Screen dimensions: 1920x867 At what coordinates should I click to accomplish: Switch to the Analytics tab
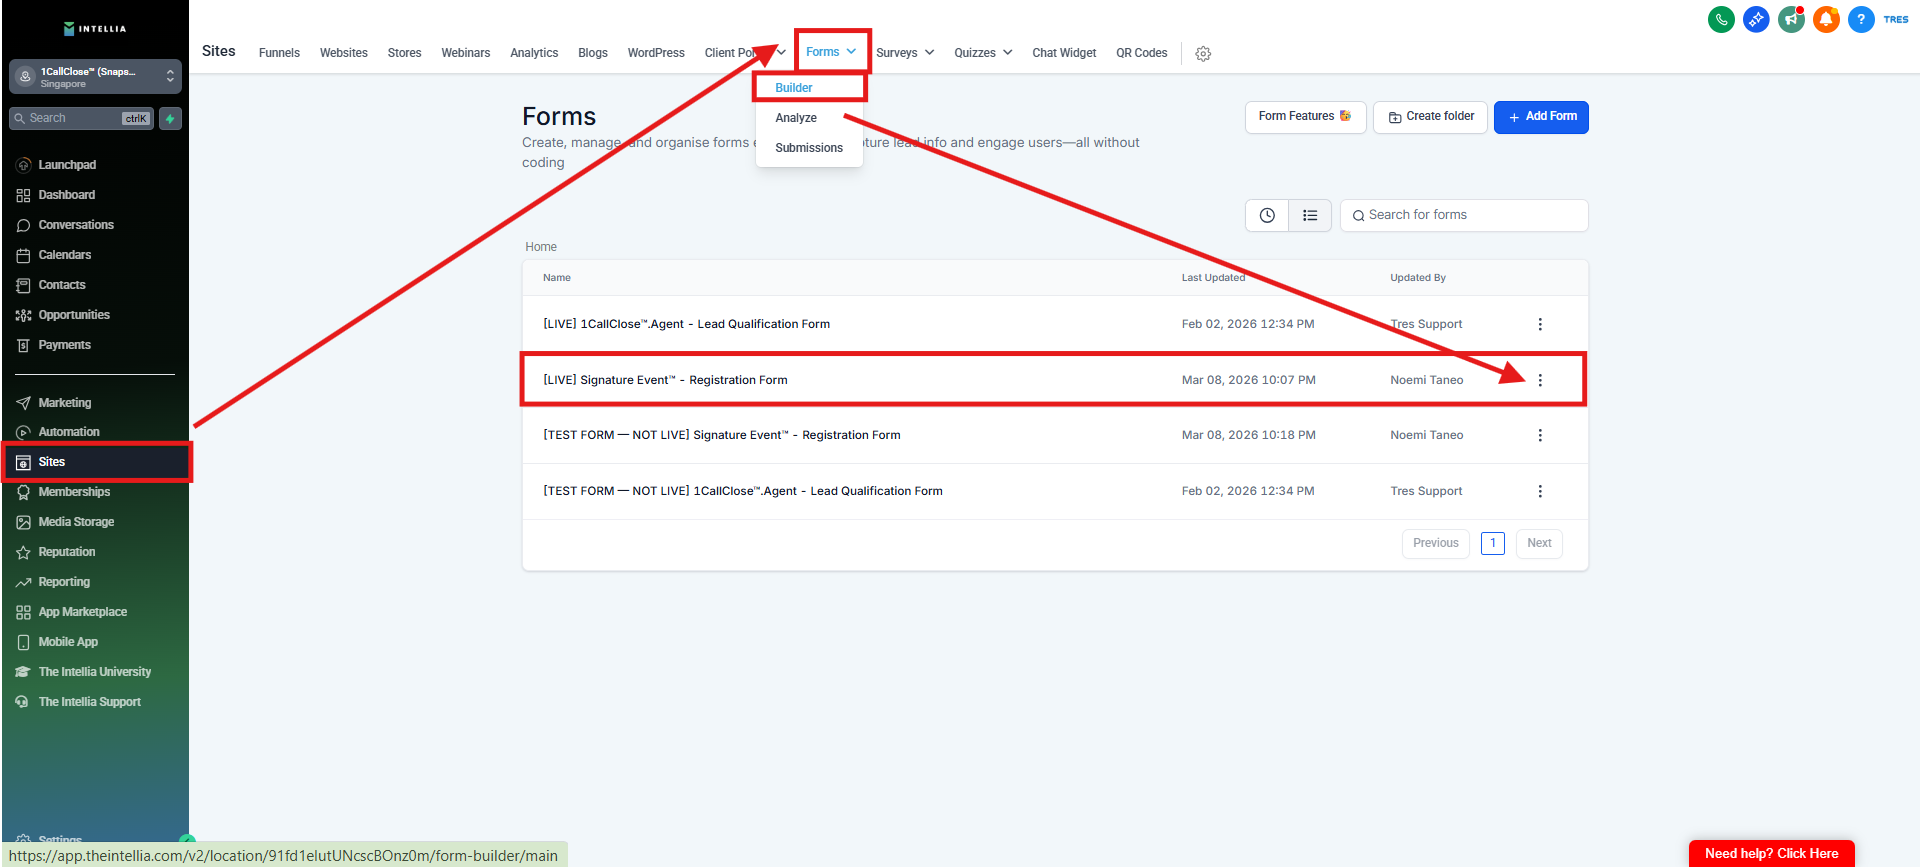click(x=534, y=53)
